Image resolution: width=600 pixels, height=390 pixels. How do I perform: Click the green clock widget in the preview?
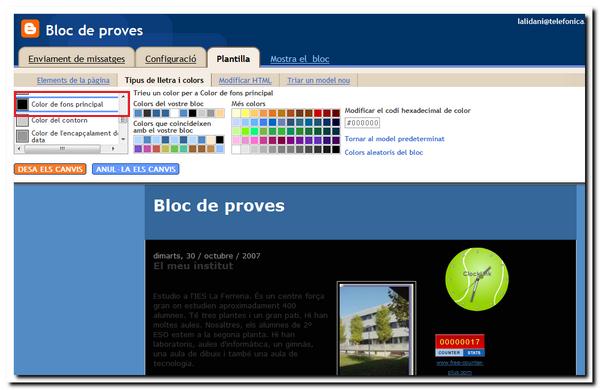point(477,279)
